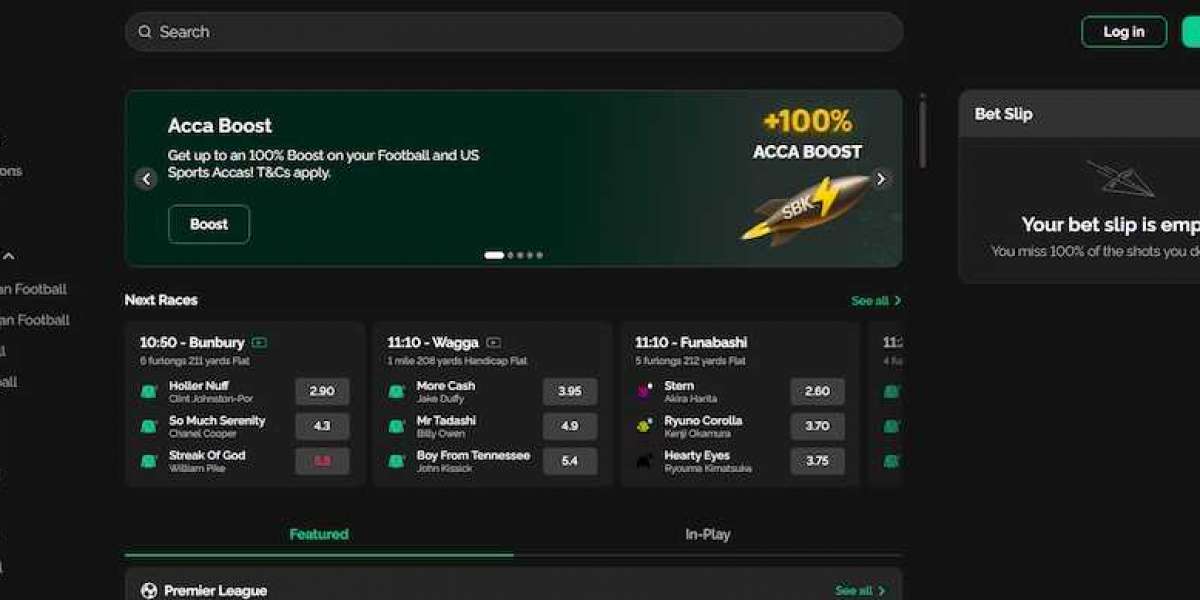
Task: Click the Log in button
Action: (1124, 32)
